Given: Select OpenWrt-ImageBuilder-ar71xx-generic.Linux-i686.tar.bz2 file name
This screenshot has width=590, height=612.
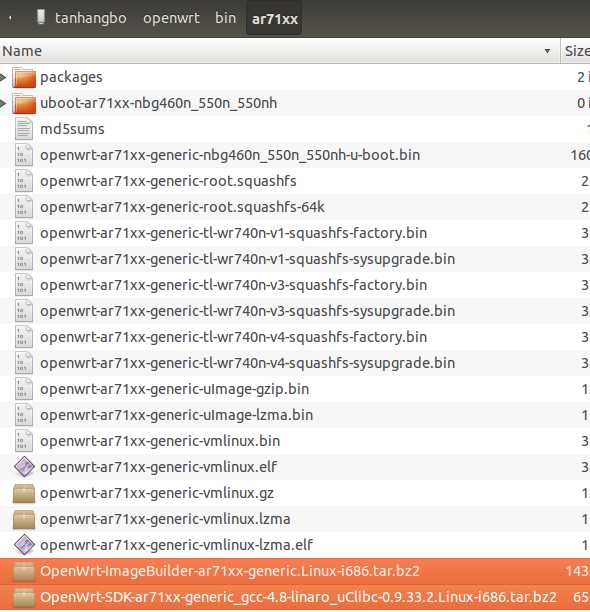Looking at the screenshot, I should (x=230, y=571).
